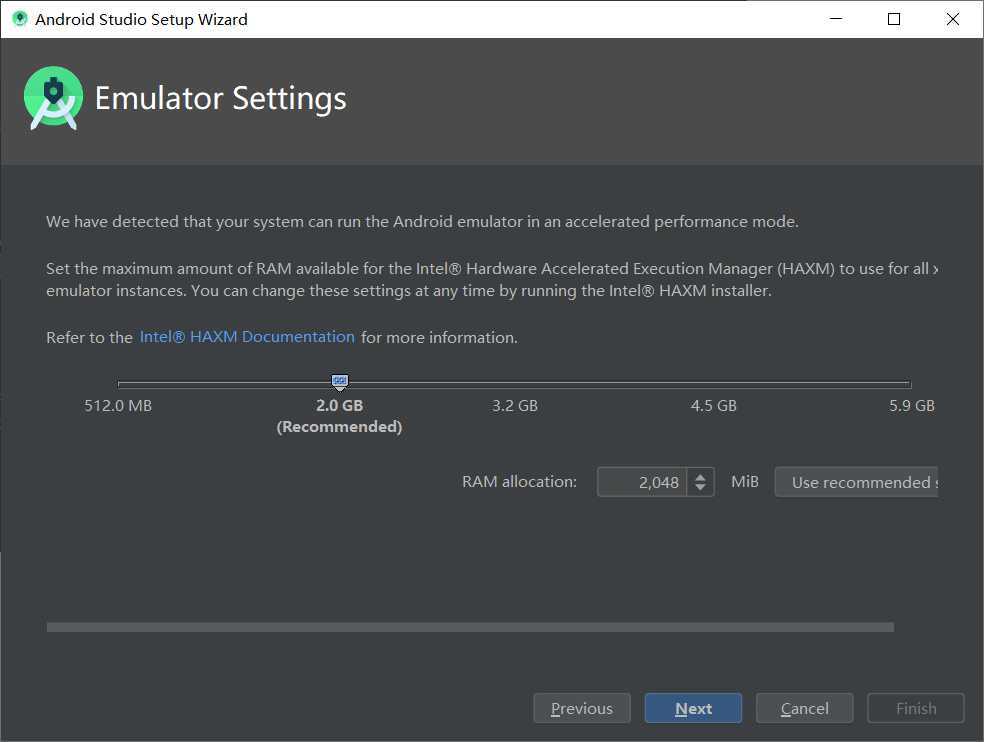
Task: Click the 5.9 GB slider tick label
Action: pyautogui.click(x=912, y=406)
